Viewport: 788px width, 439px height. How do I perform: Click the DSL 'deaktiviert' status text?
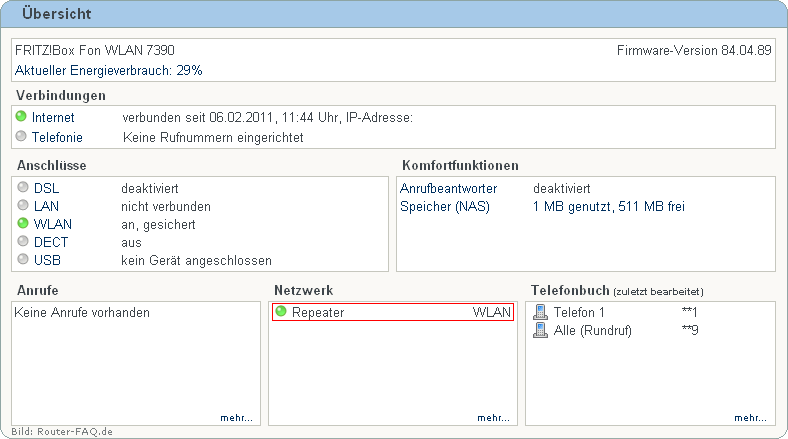pos(150,188)
